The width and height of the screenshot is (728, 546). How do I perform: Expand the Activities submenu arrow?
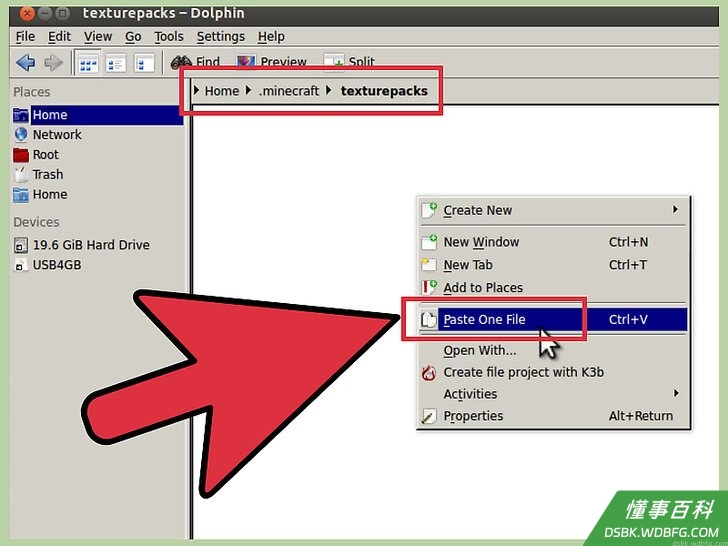(676, 393)
